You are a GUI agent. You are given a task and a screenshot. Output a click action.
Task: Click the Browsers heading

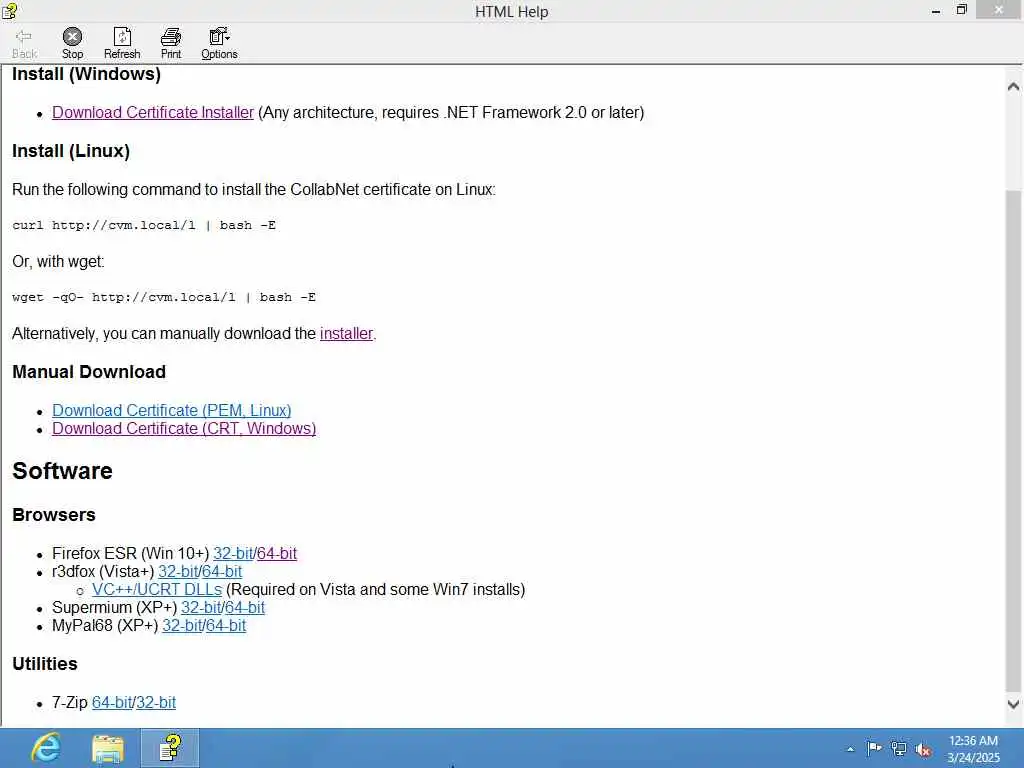[54, 515]
